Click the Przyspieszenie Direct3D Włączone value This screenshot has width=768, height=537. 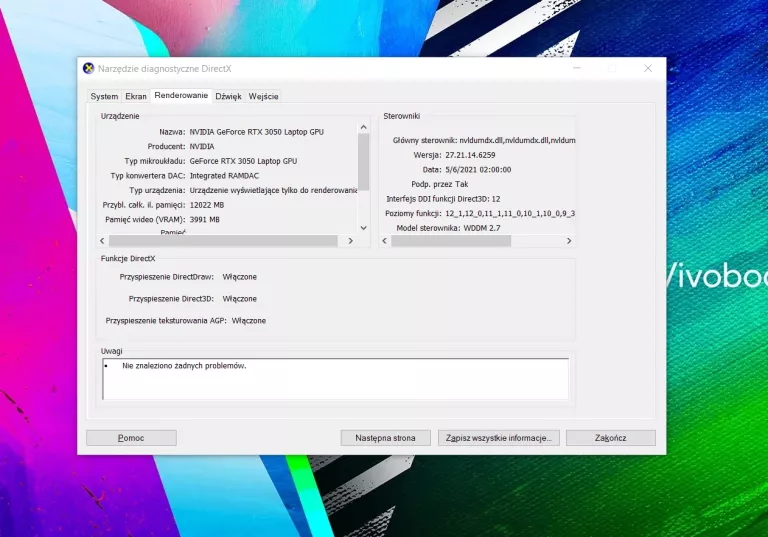pos(240,299)
